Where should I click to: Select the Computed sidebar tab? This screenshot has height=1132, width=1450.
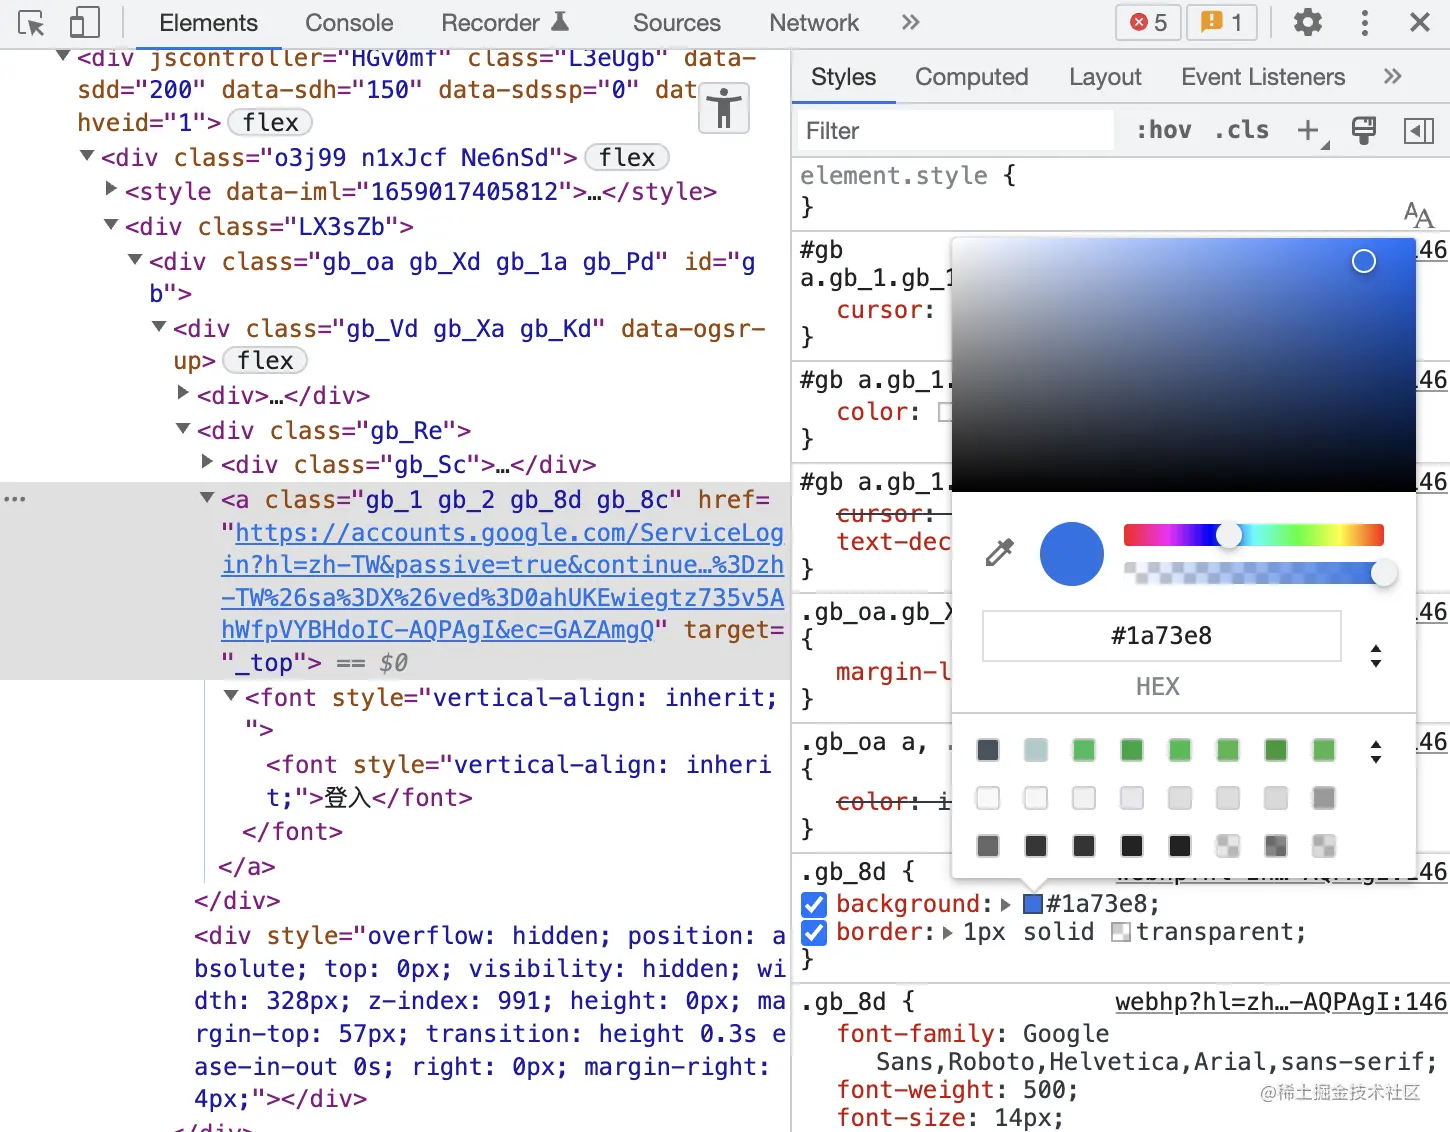[971, 77]
